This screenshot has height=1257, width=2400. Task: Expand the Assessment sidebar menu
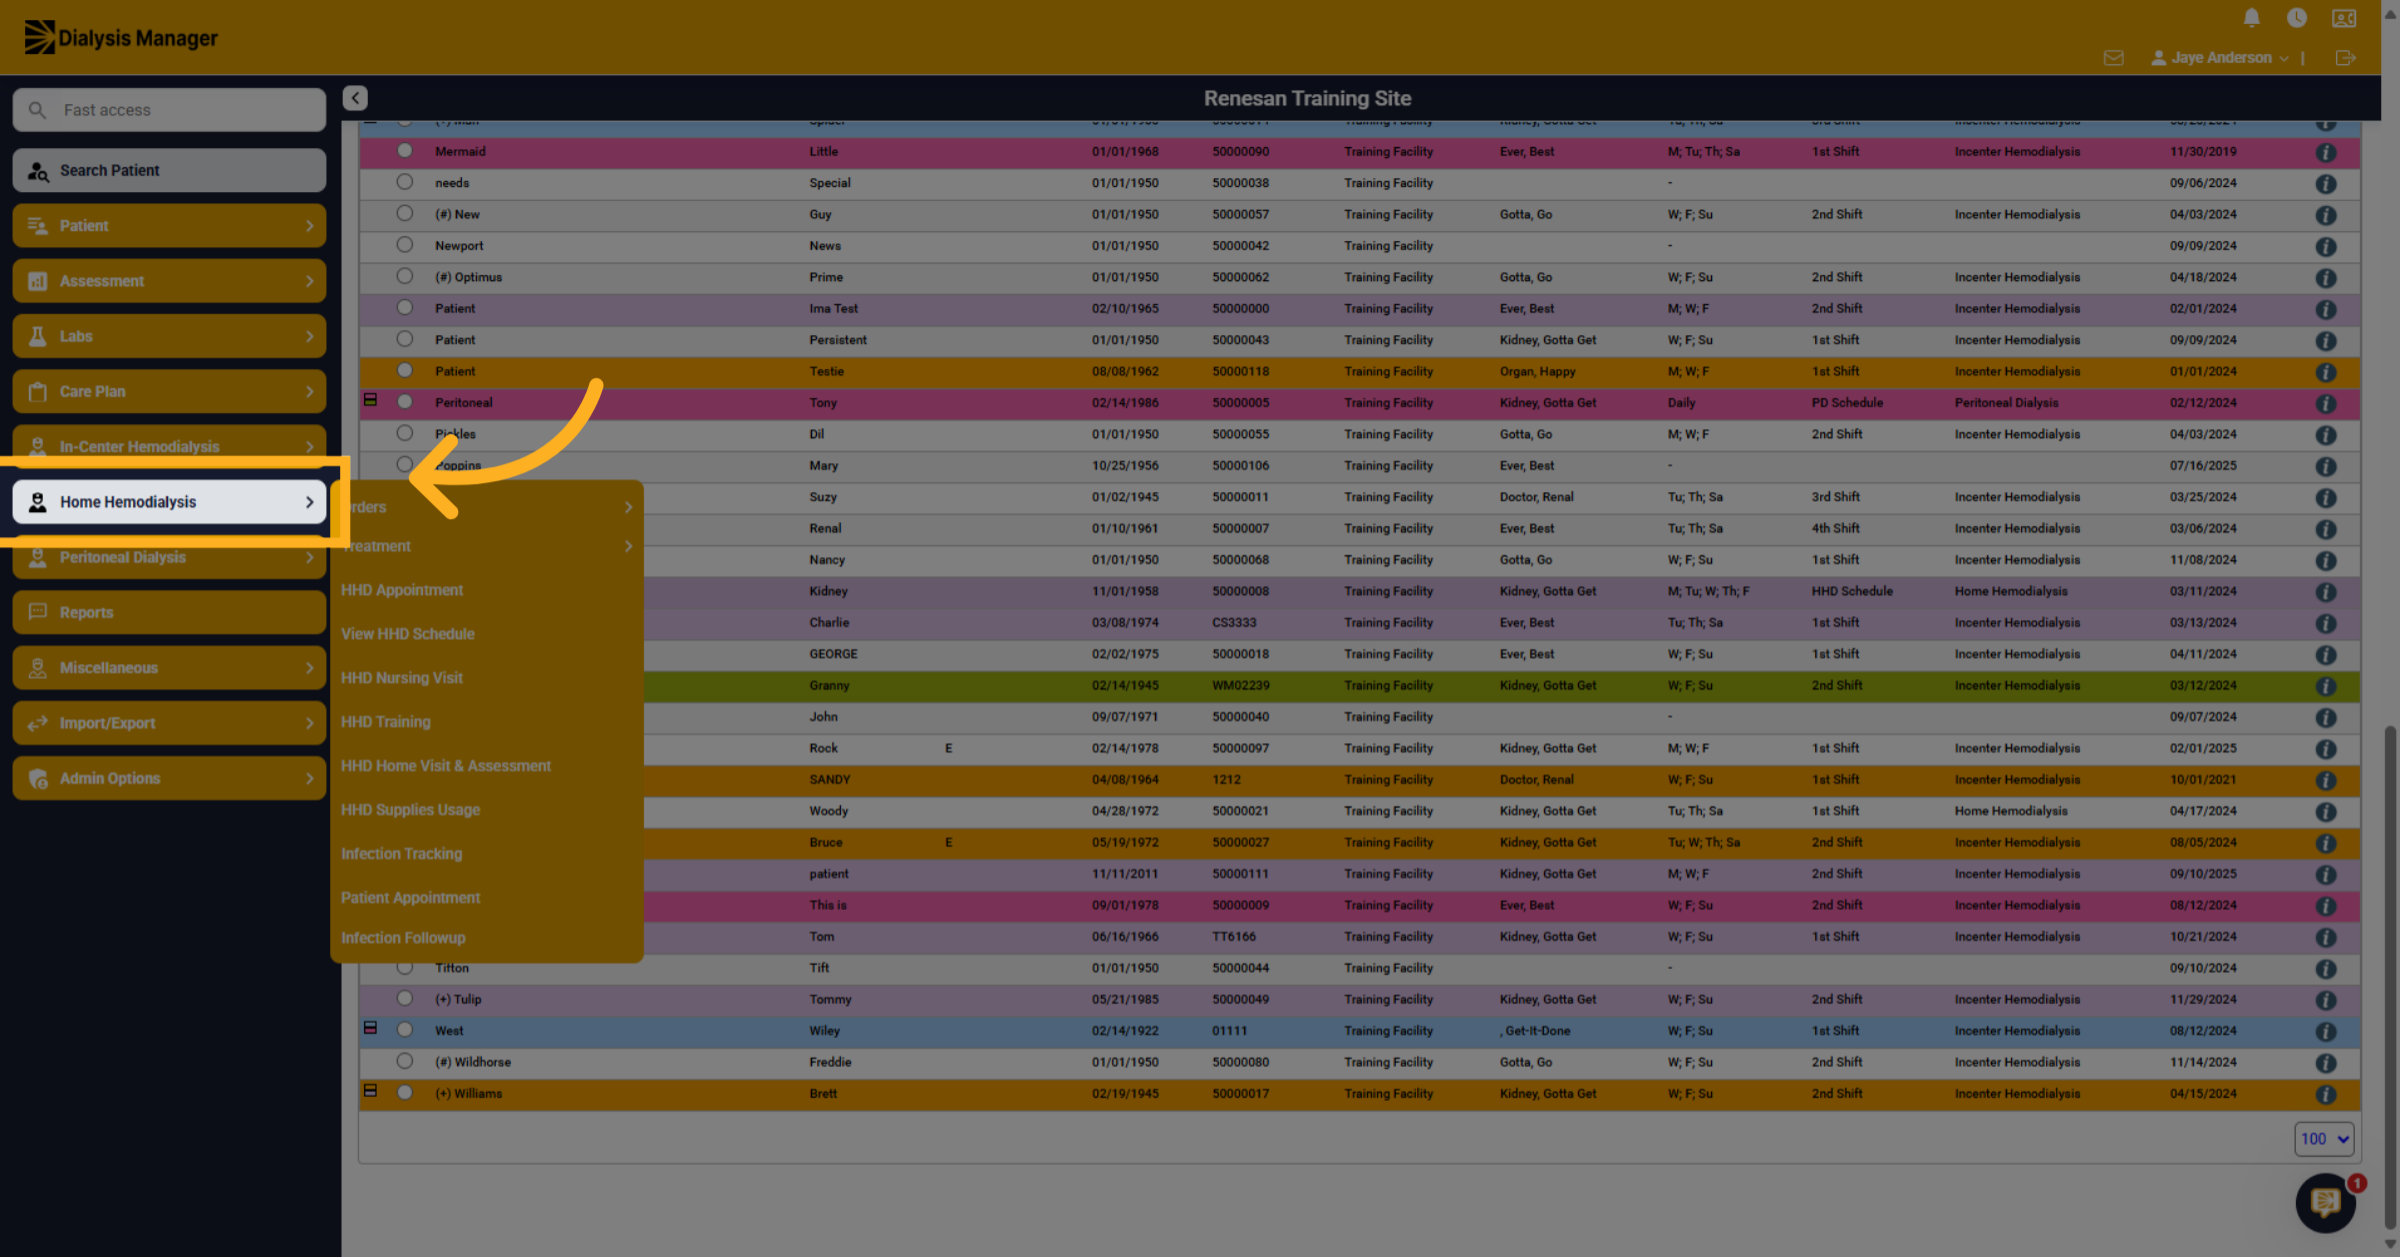169,281
